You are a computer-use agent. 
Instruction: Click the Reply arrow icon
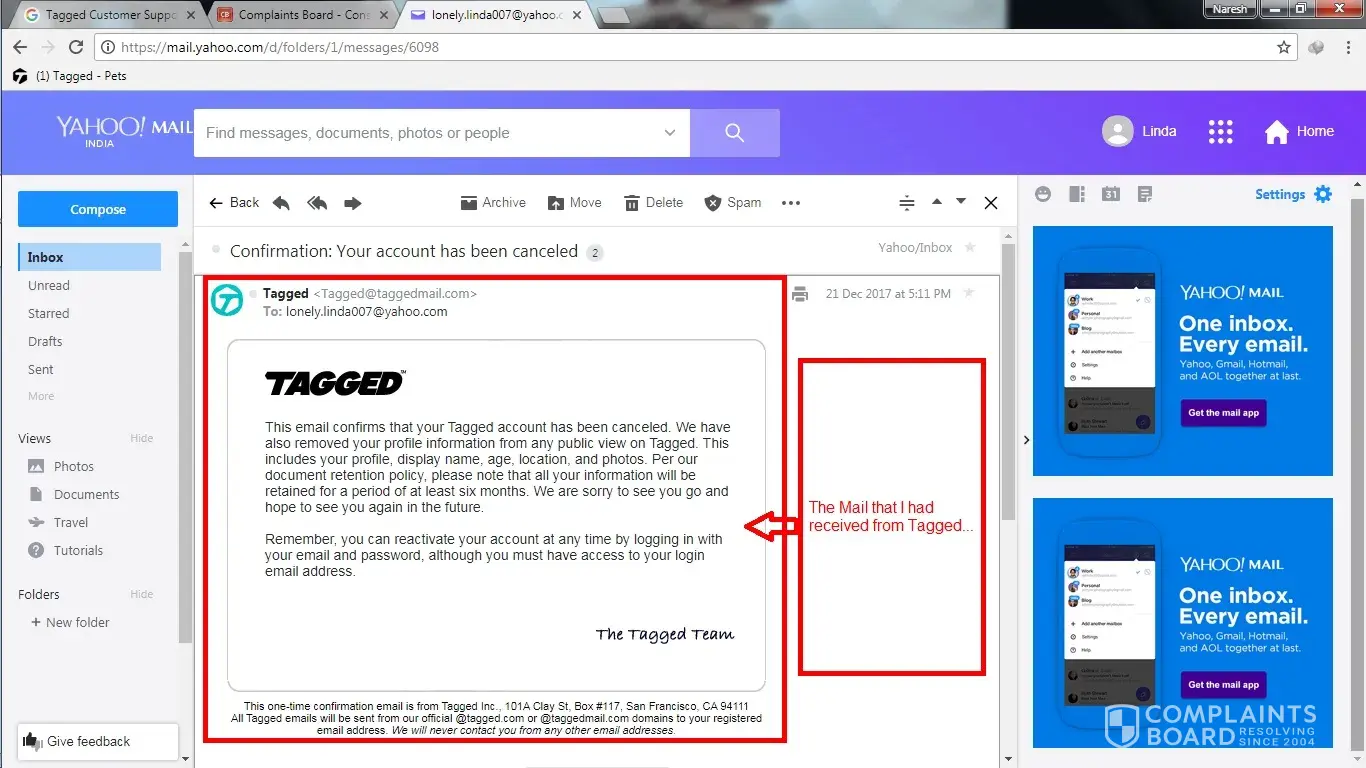[x=281, y=203]
